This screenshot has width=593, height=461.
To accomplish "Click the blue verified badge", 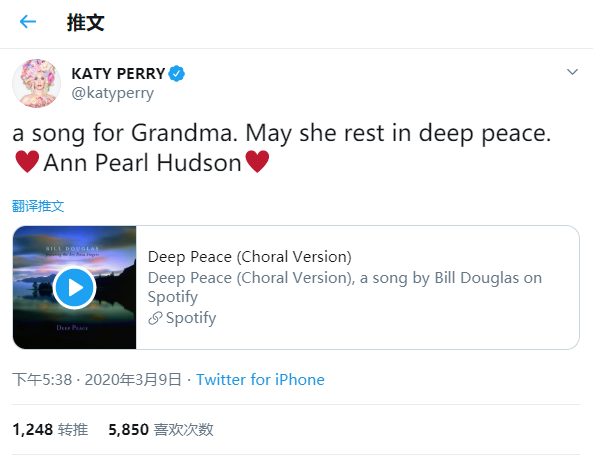I will point(177,73).
